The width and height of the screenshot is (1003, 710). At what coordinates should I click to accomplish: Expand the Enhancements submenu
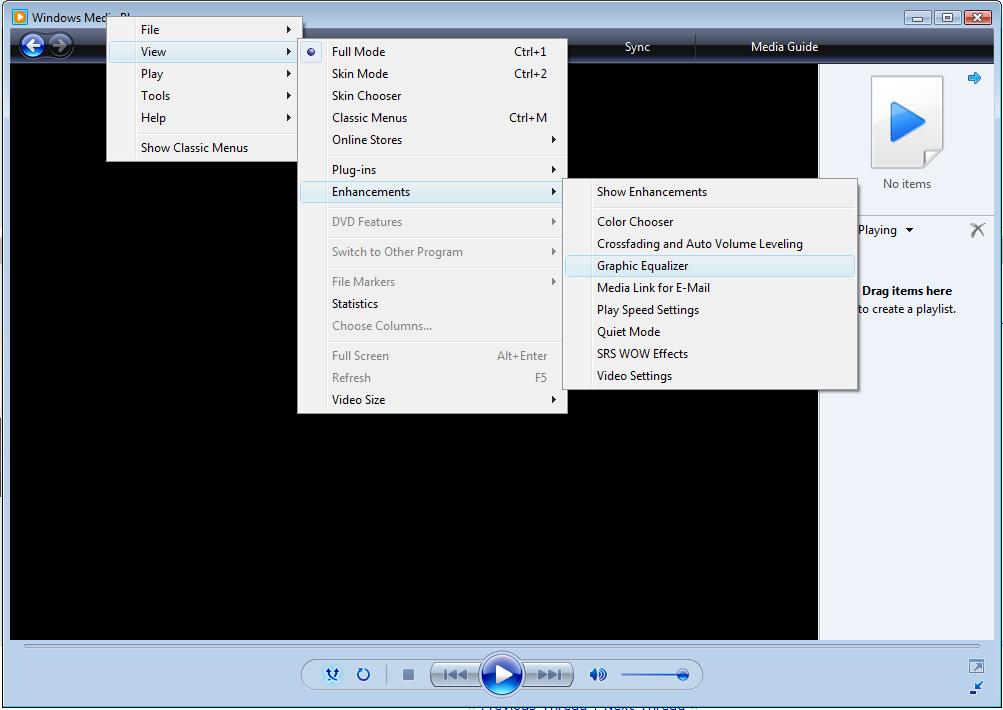tap(433, 192)
